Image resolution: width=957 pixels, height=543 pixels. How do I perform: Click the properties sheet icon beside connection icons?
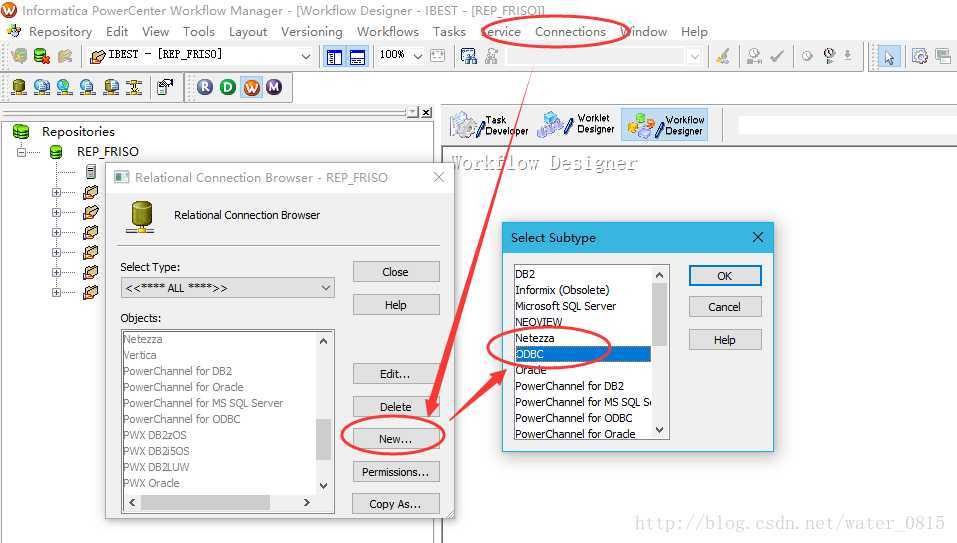pyautogui.click(x=165, y=87)
